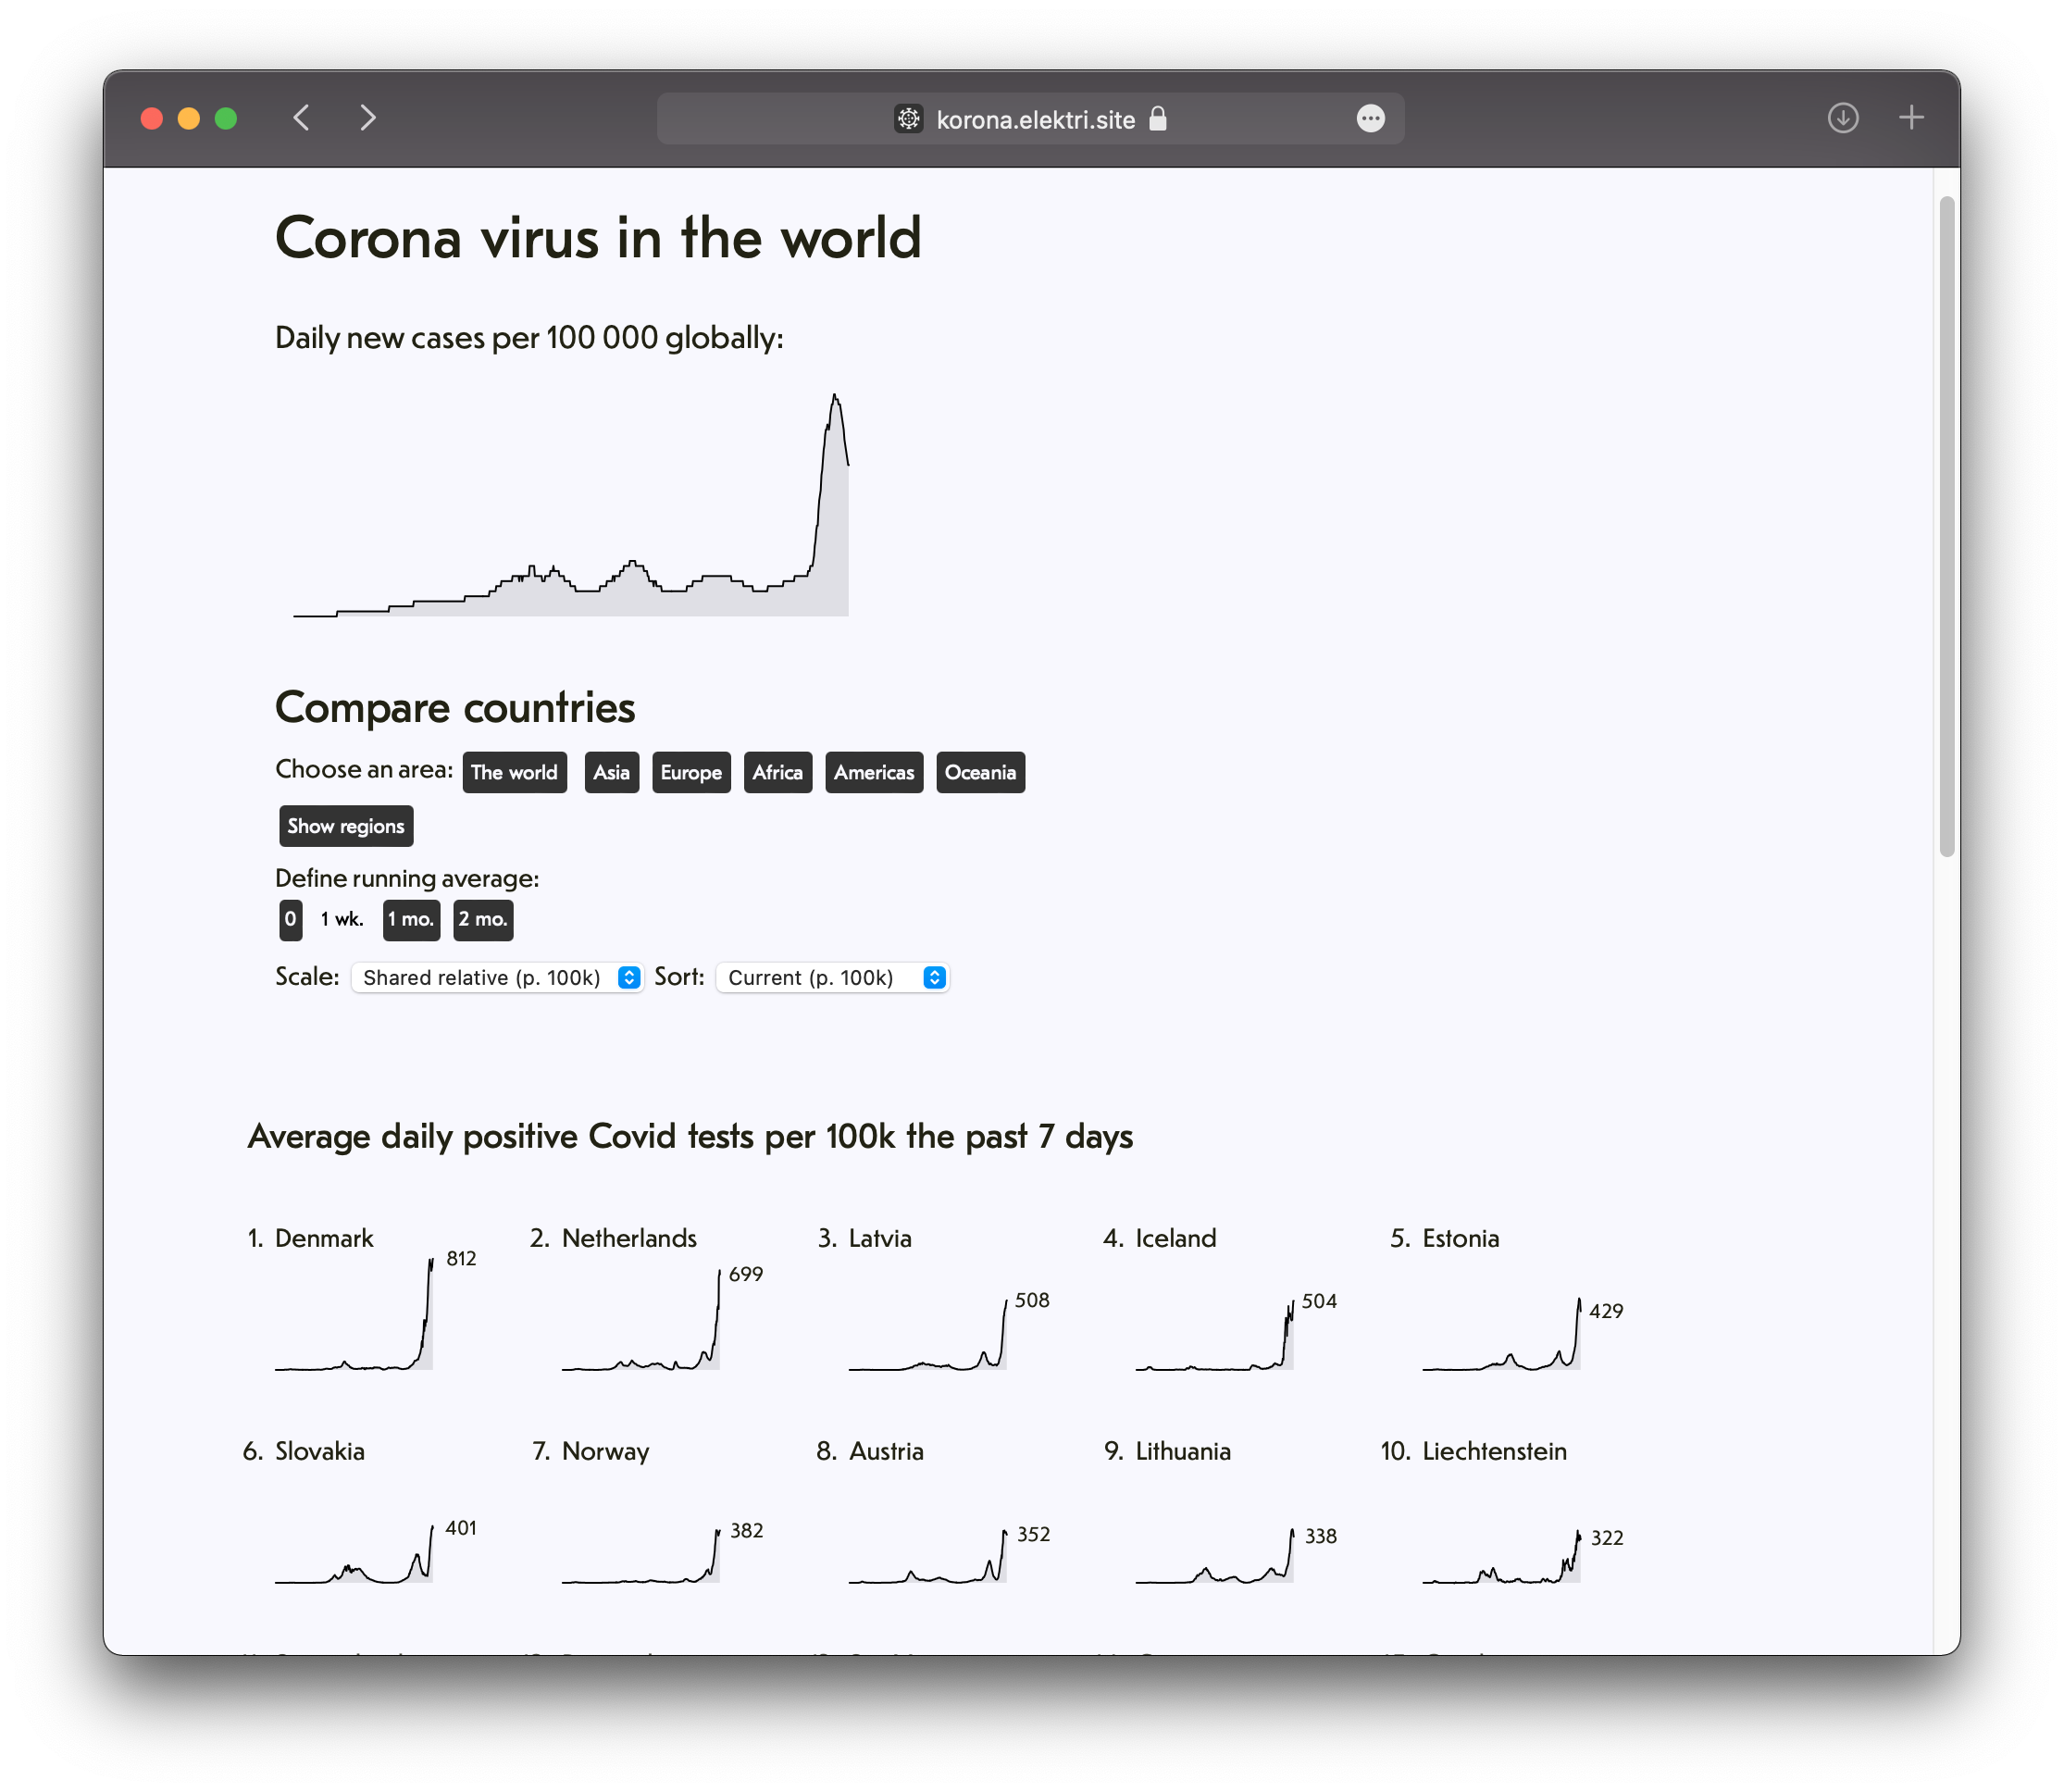Click the browser forward arrow
Viewport: 2064px width, 1792px height.
click(368, 118)
